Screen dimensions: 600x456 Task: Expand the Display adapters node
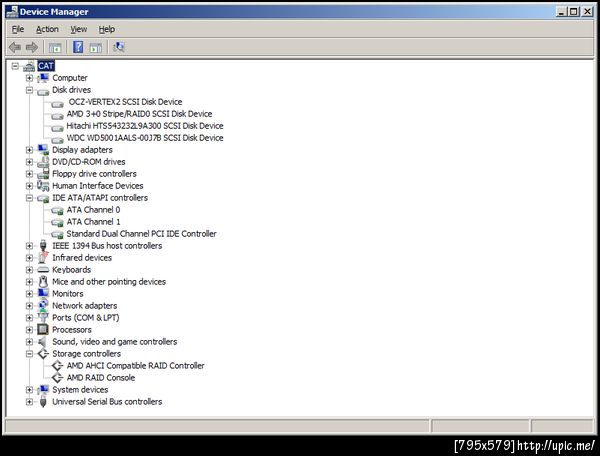[29, 150]
